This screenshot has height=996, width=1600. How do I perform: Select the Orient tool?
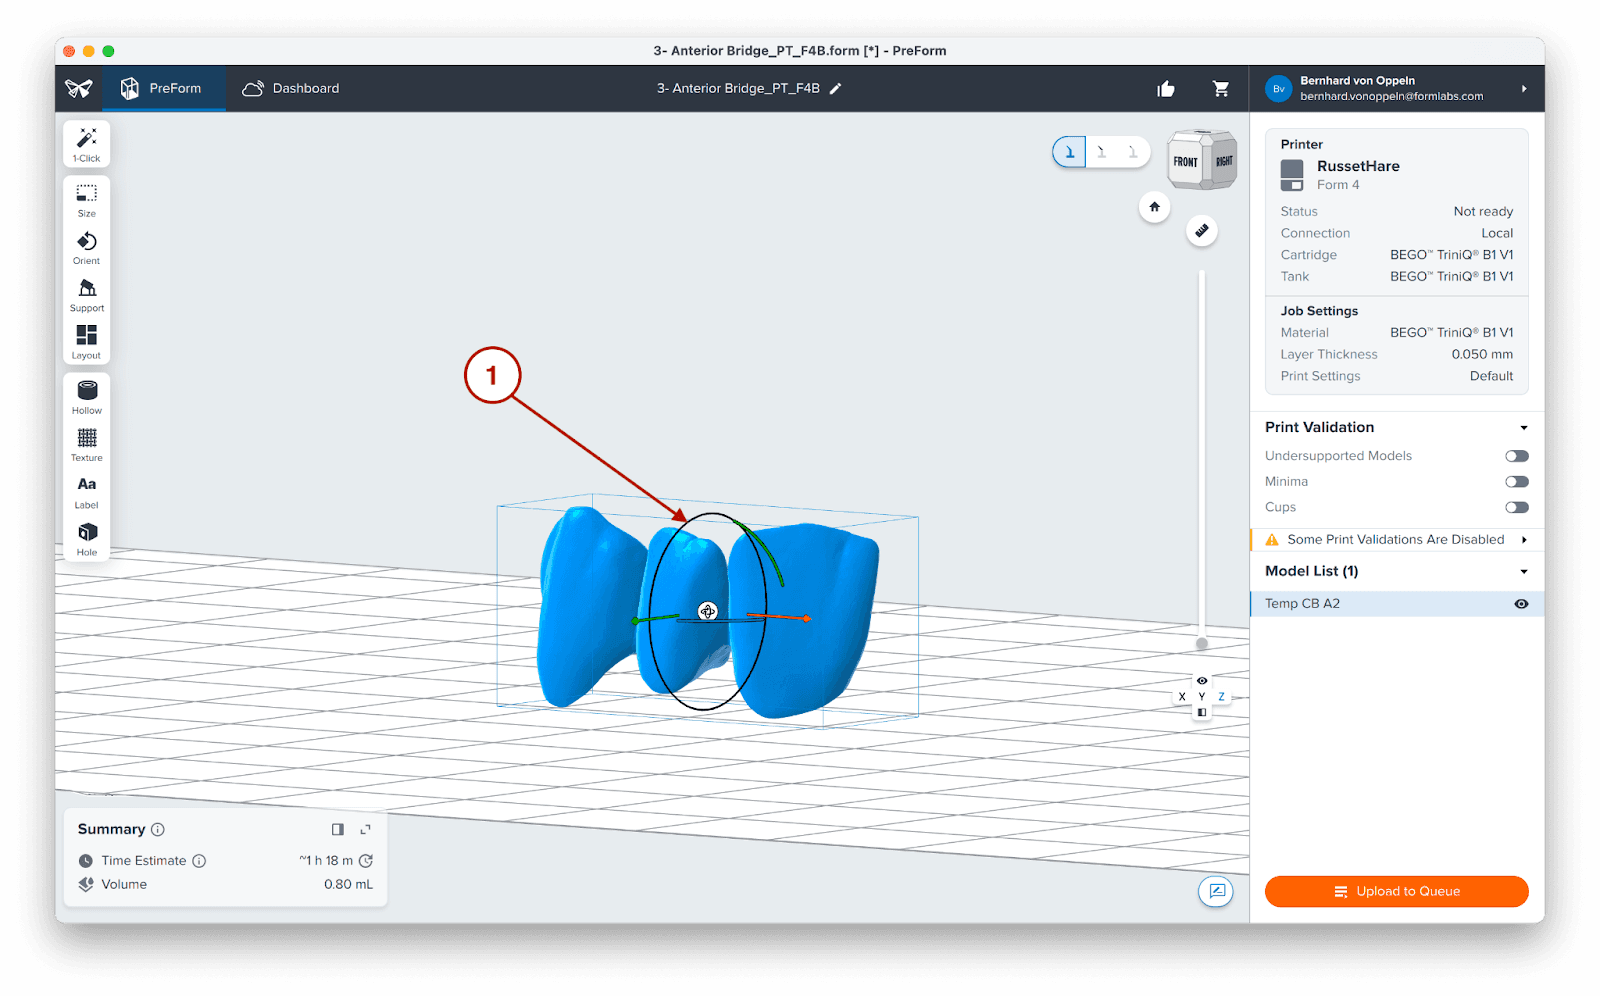pyautogui.click(x=86, y=246)
